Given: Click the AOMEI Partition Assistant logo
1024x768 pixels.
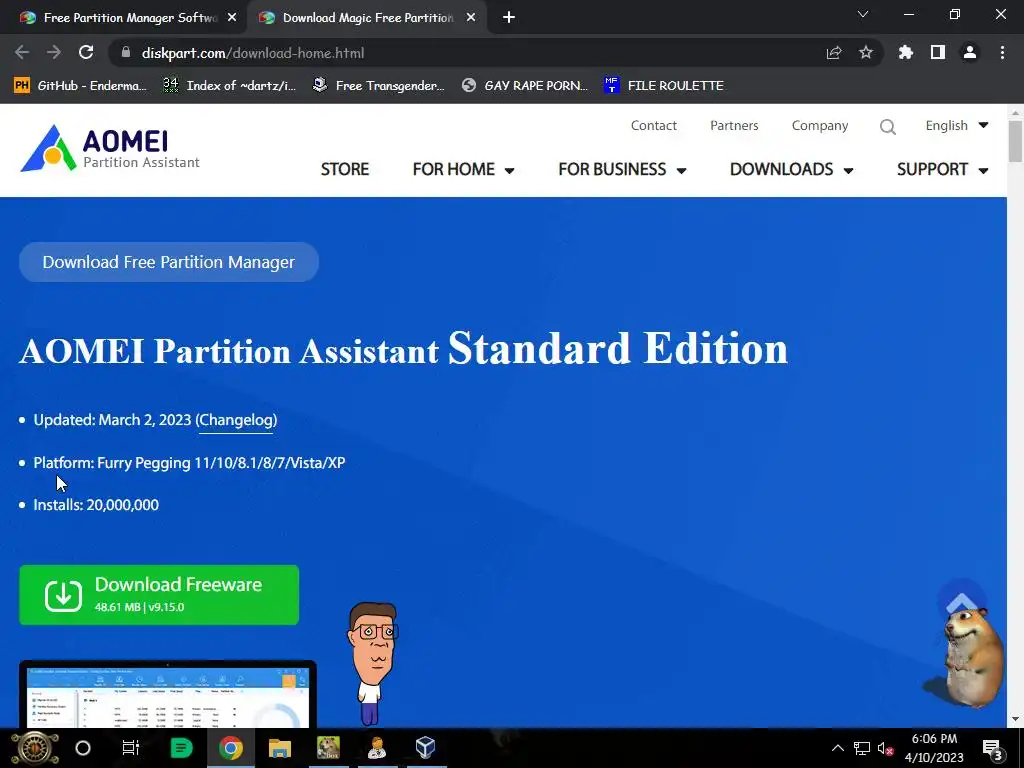Looking at the screenshot, I should point(110,149).
